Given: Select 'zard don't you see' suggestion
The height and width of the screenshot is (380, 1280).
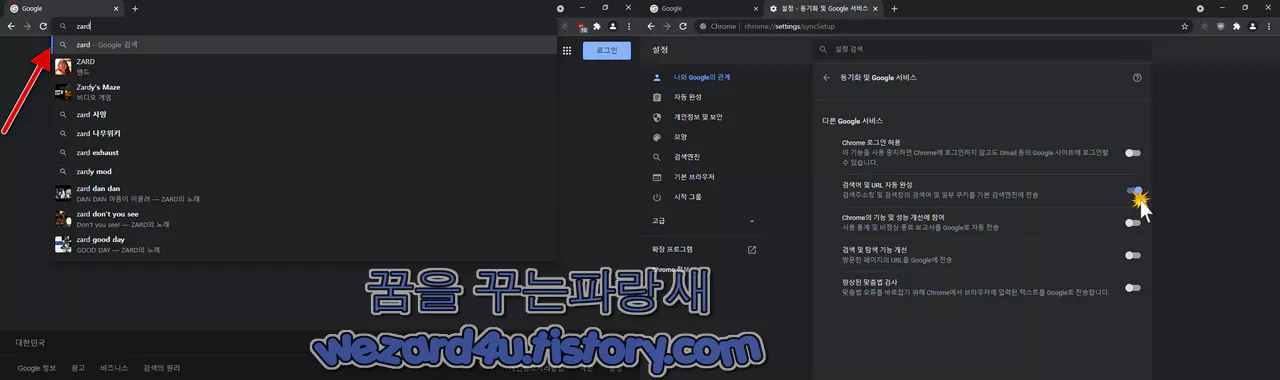Looking at the screenshot, I should click(303, 218).
